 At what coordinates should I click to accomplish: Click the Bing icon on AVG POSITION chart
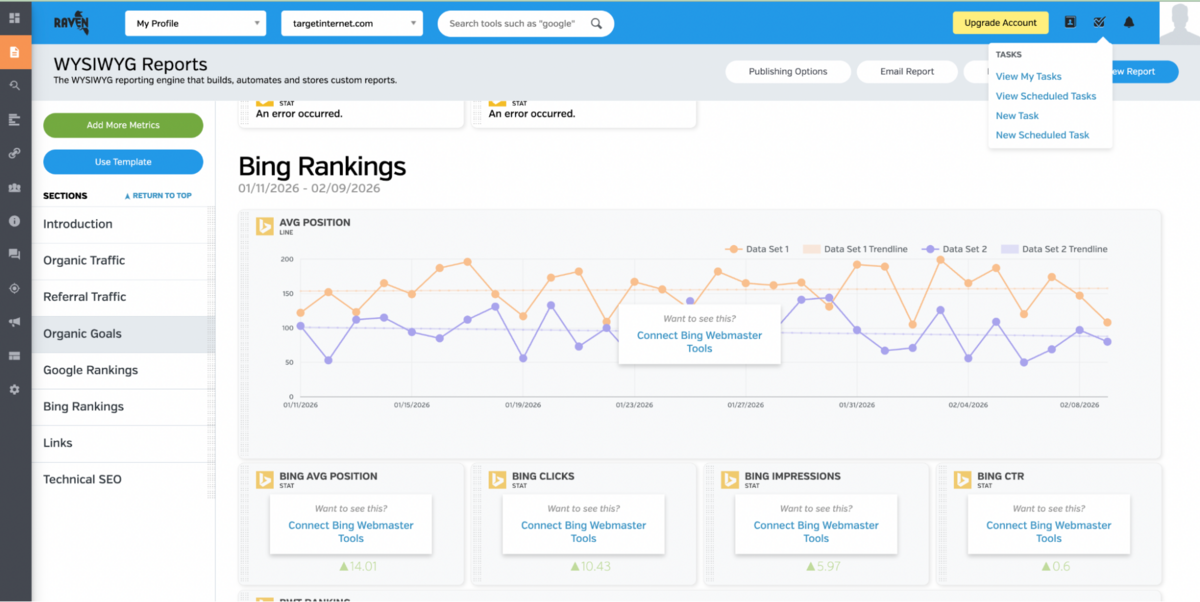point(264,226)
